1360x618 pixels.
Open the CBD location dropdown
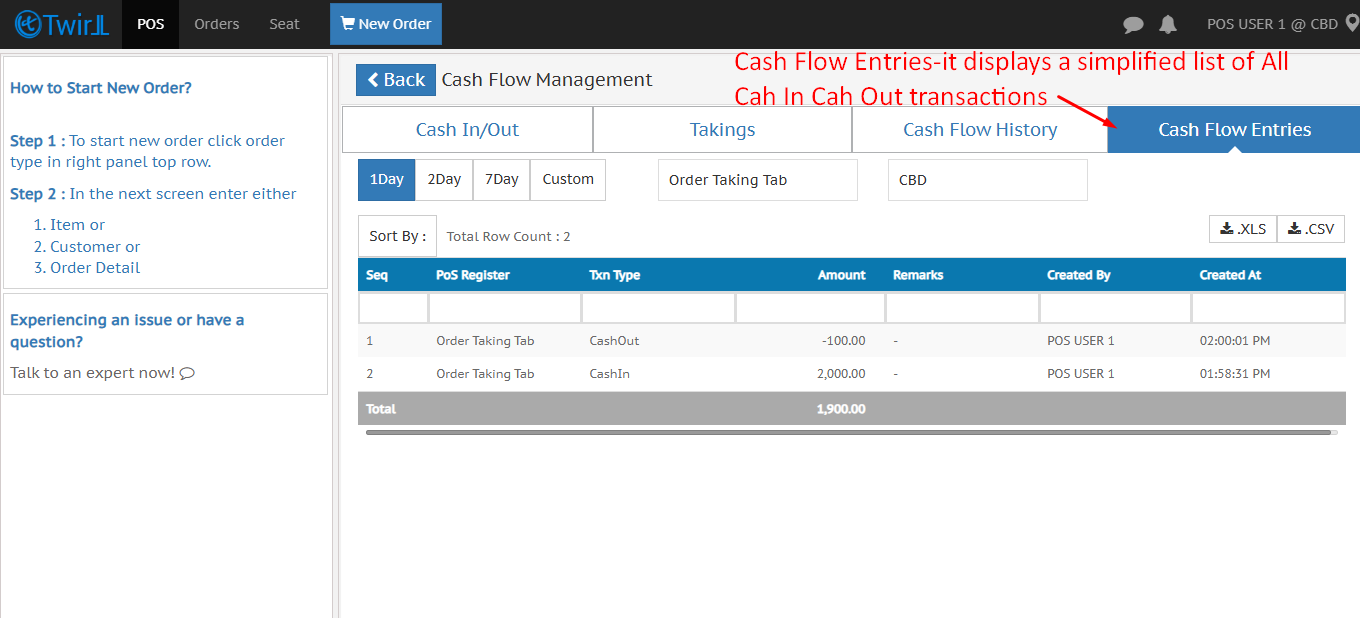click(x=987, y=180)
